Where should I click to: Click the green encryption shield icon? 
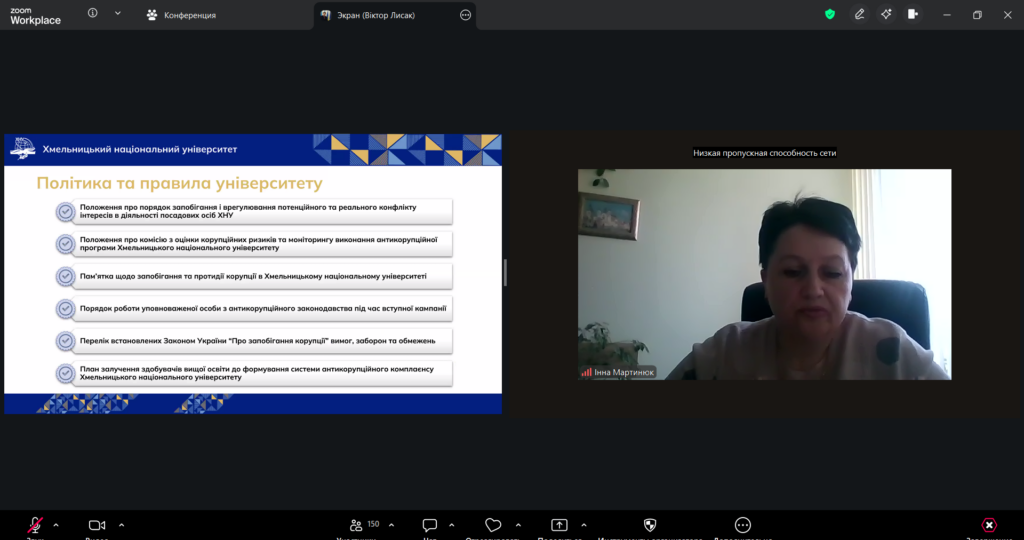[x=829, y=14]
